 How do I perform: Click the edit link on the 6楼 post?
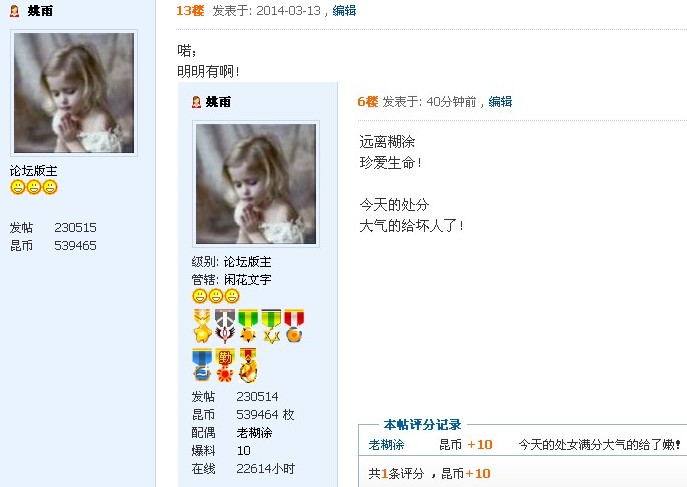tap(500, 102)
